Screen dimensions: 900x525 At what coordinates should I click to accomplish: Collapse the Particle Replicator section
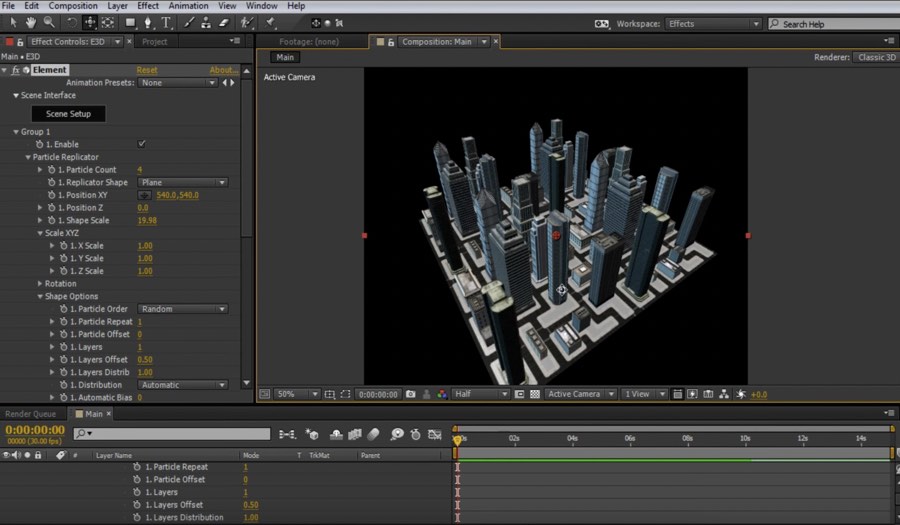pos(28,157)
